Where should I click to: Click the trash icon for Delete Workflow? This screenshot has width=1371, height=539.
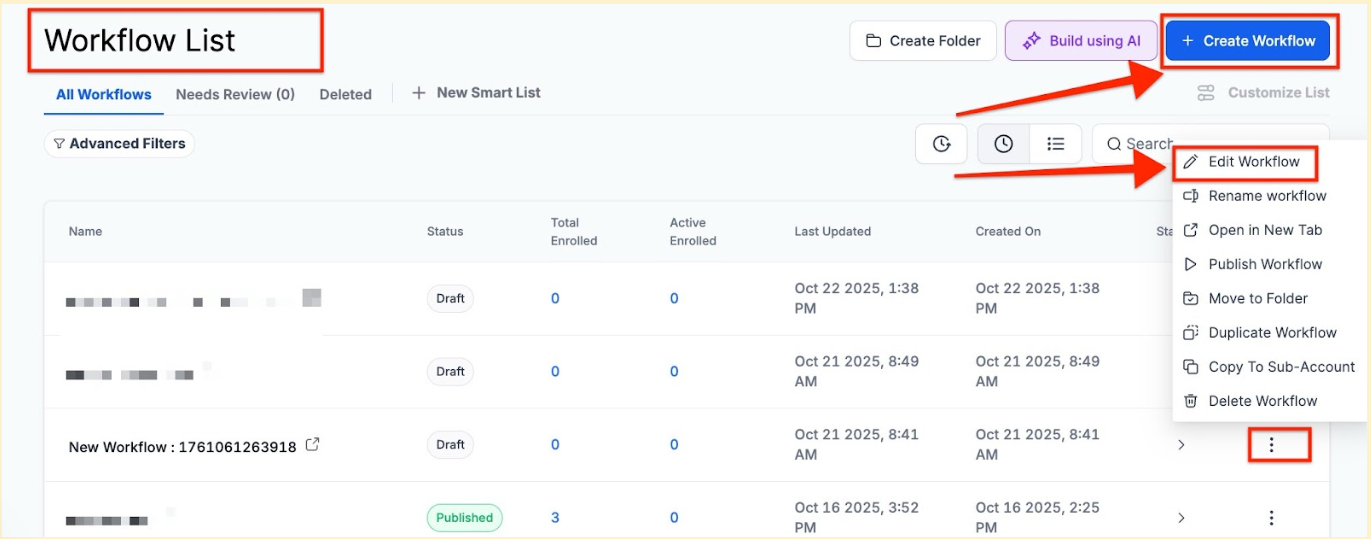tap(1190, 401)
